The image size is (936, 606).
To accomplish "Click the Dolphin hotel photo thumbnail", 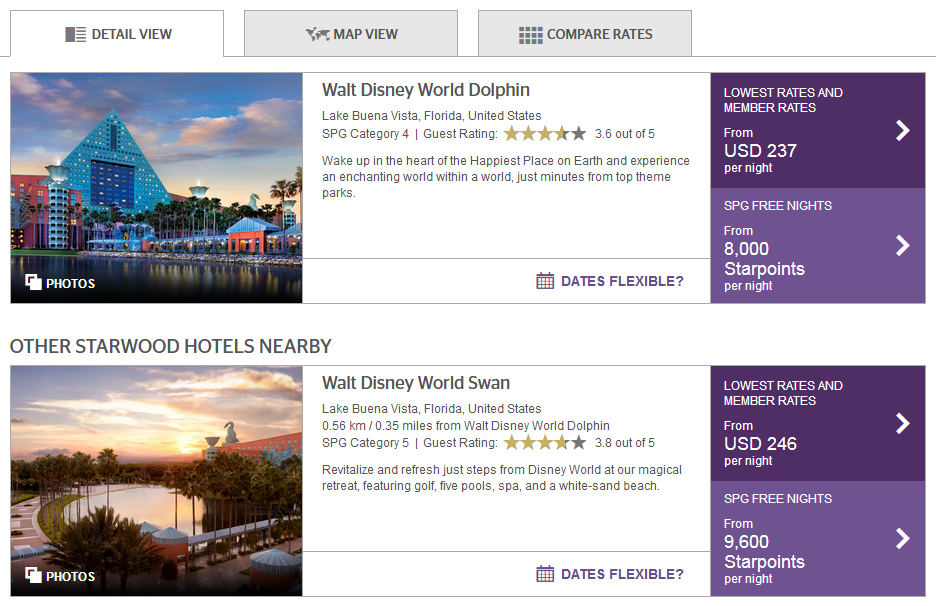I will pos(156,188).
